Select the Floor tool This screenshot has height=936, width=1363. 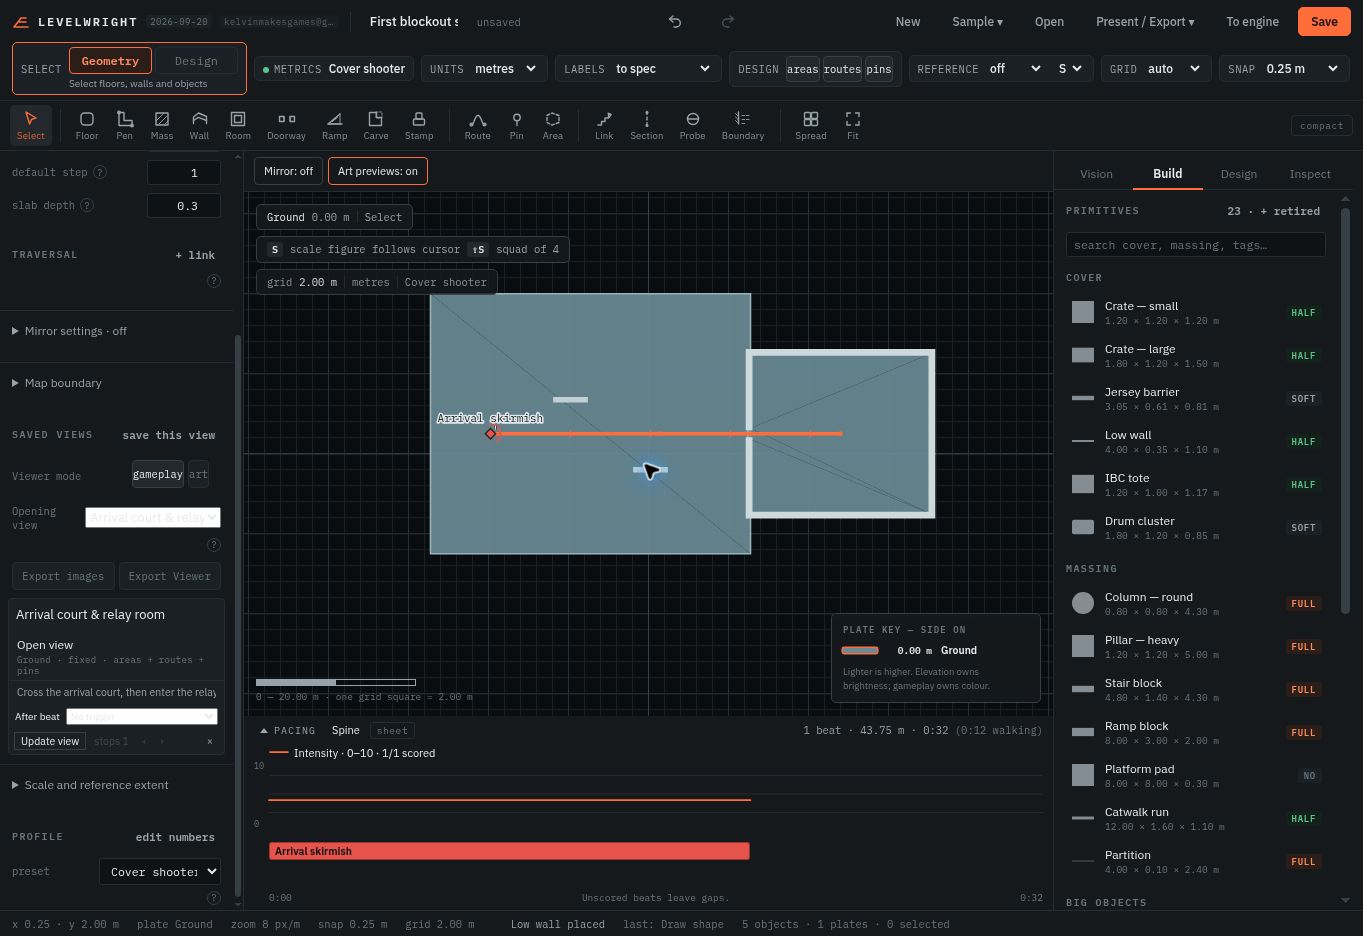pos(87,125)
